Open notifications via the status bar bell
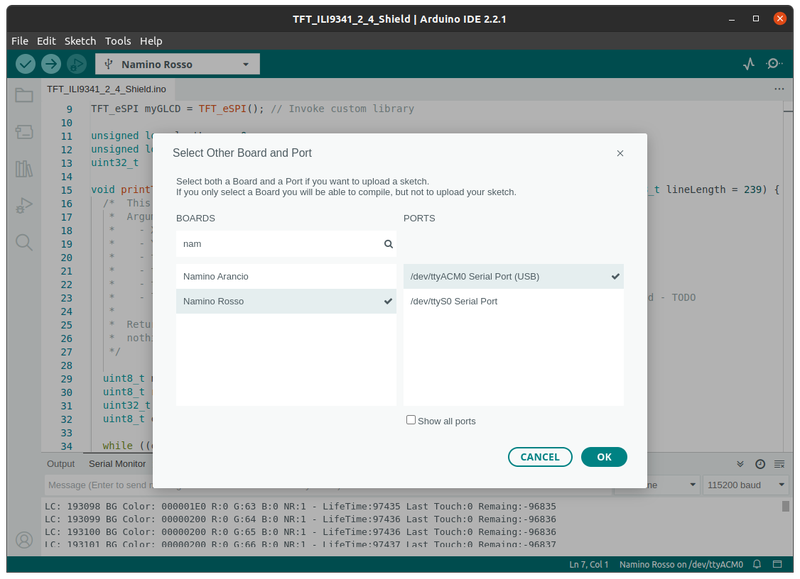Image resolution: width=800 pixels, height=579 pixels. coord(758,563)
